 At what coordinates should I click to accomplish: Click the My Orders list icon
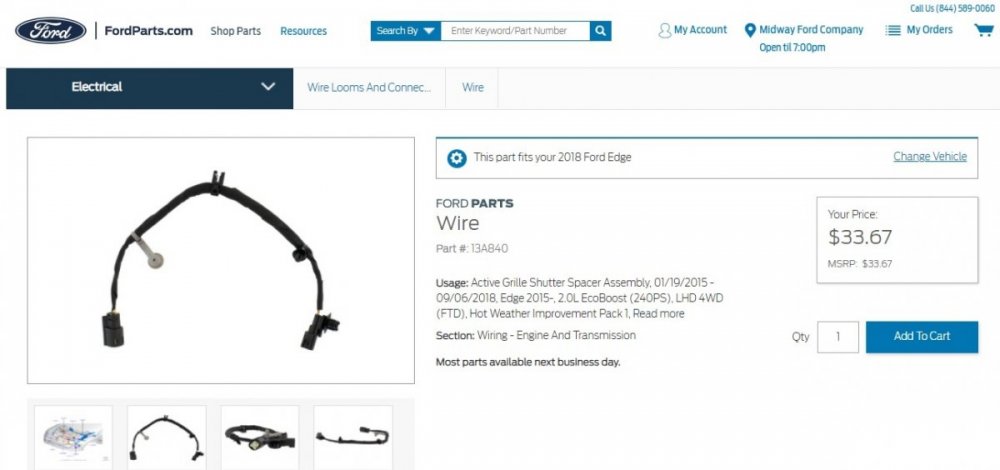tap(893, 30)
